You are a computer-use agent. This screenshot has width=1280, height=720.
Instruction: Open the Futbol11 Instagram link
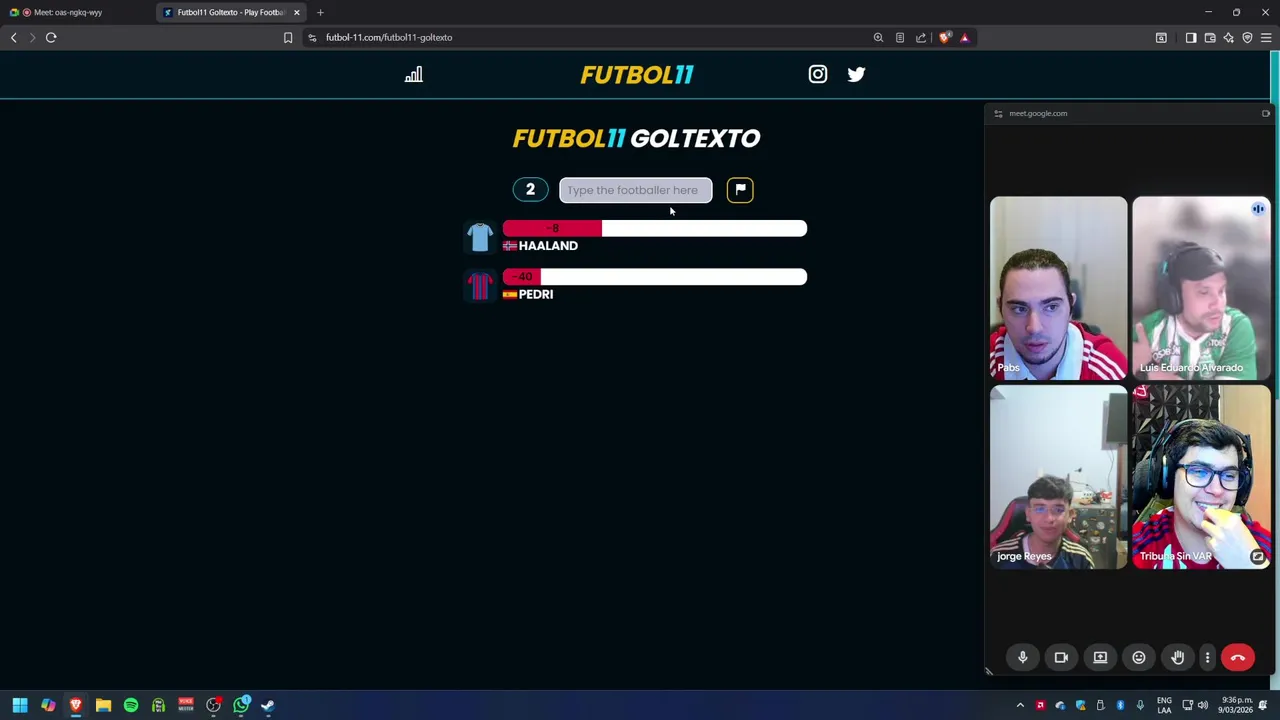coord(818,74)
